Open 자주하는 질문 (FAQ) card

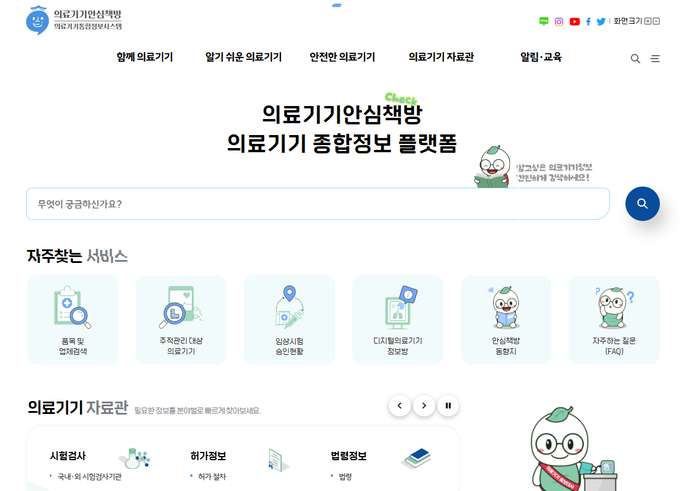pos(614,320)
